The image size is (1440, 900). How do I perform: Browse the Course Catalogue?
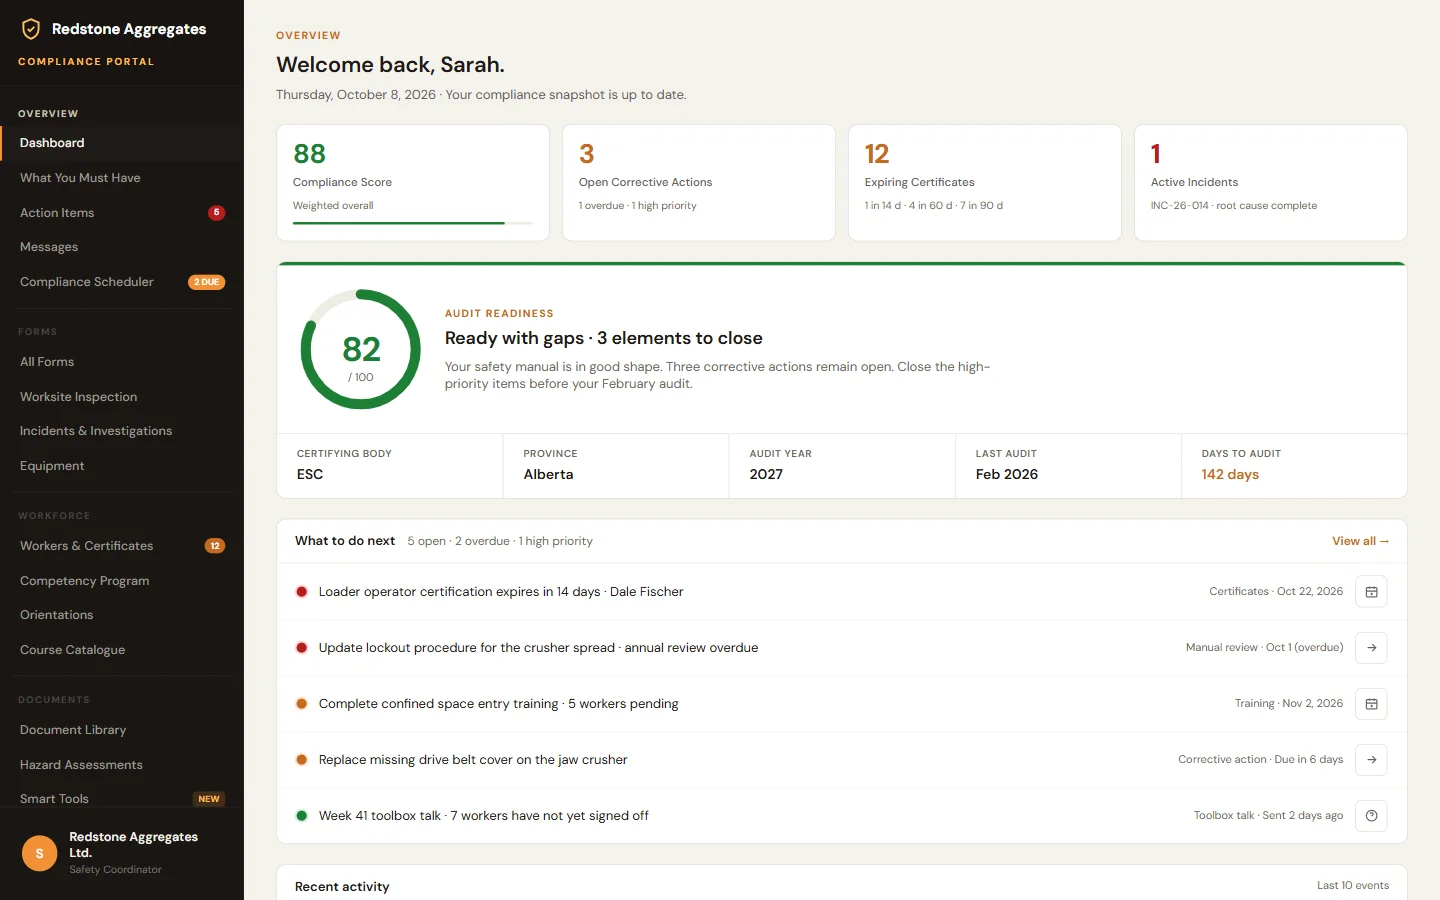click(122, 650)
